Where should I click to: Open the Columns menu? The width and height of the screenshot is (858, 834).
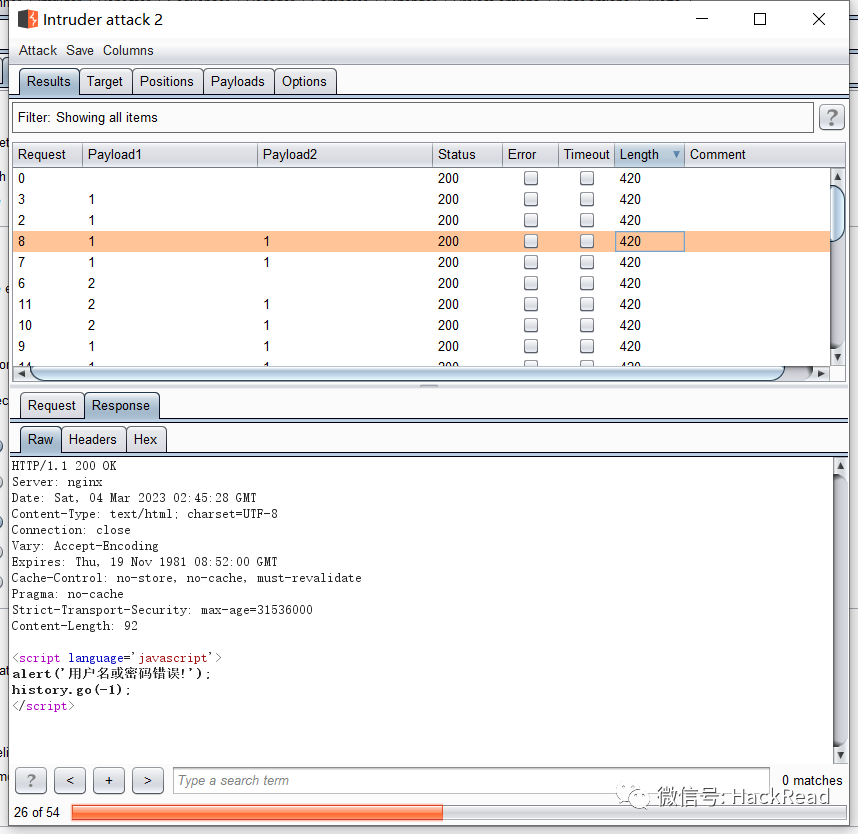[x=128, y=50]
